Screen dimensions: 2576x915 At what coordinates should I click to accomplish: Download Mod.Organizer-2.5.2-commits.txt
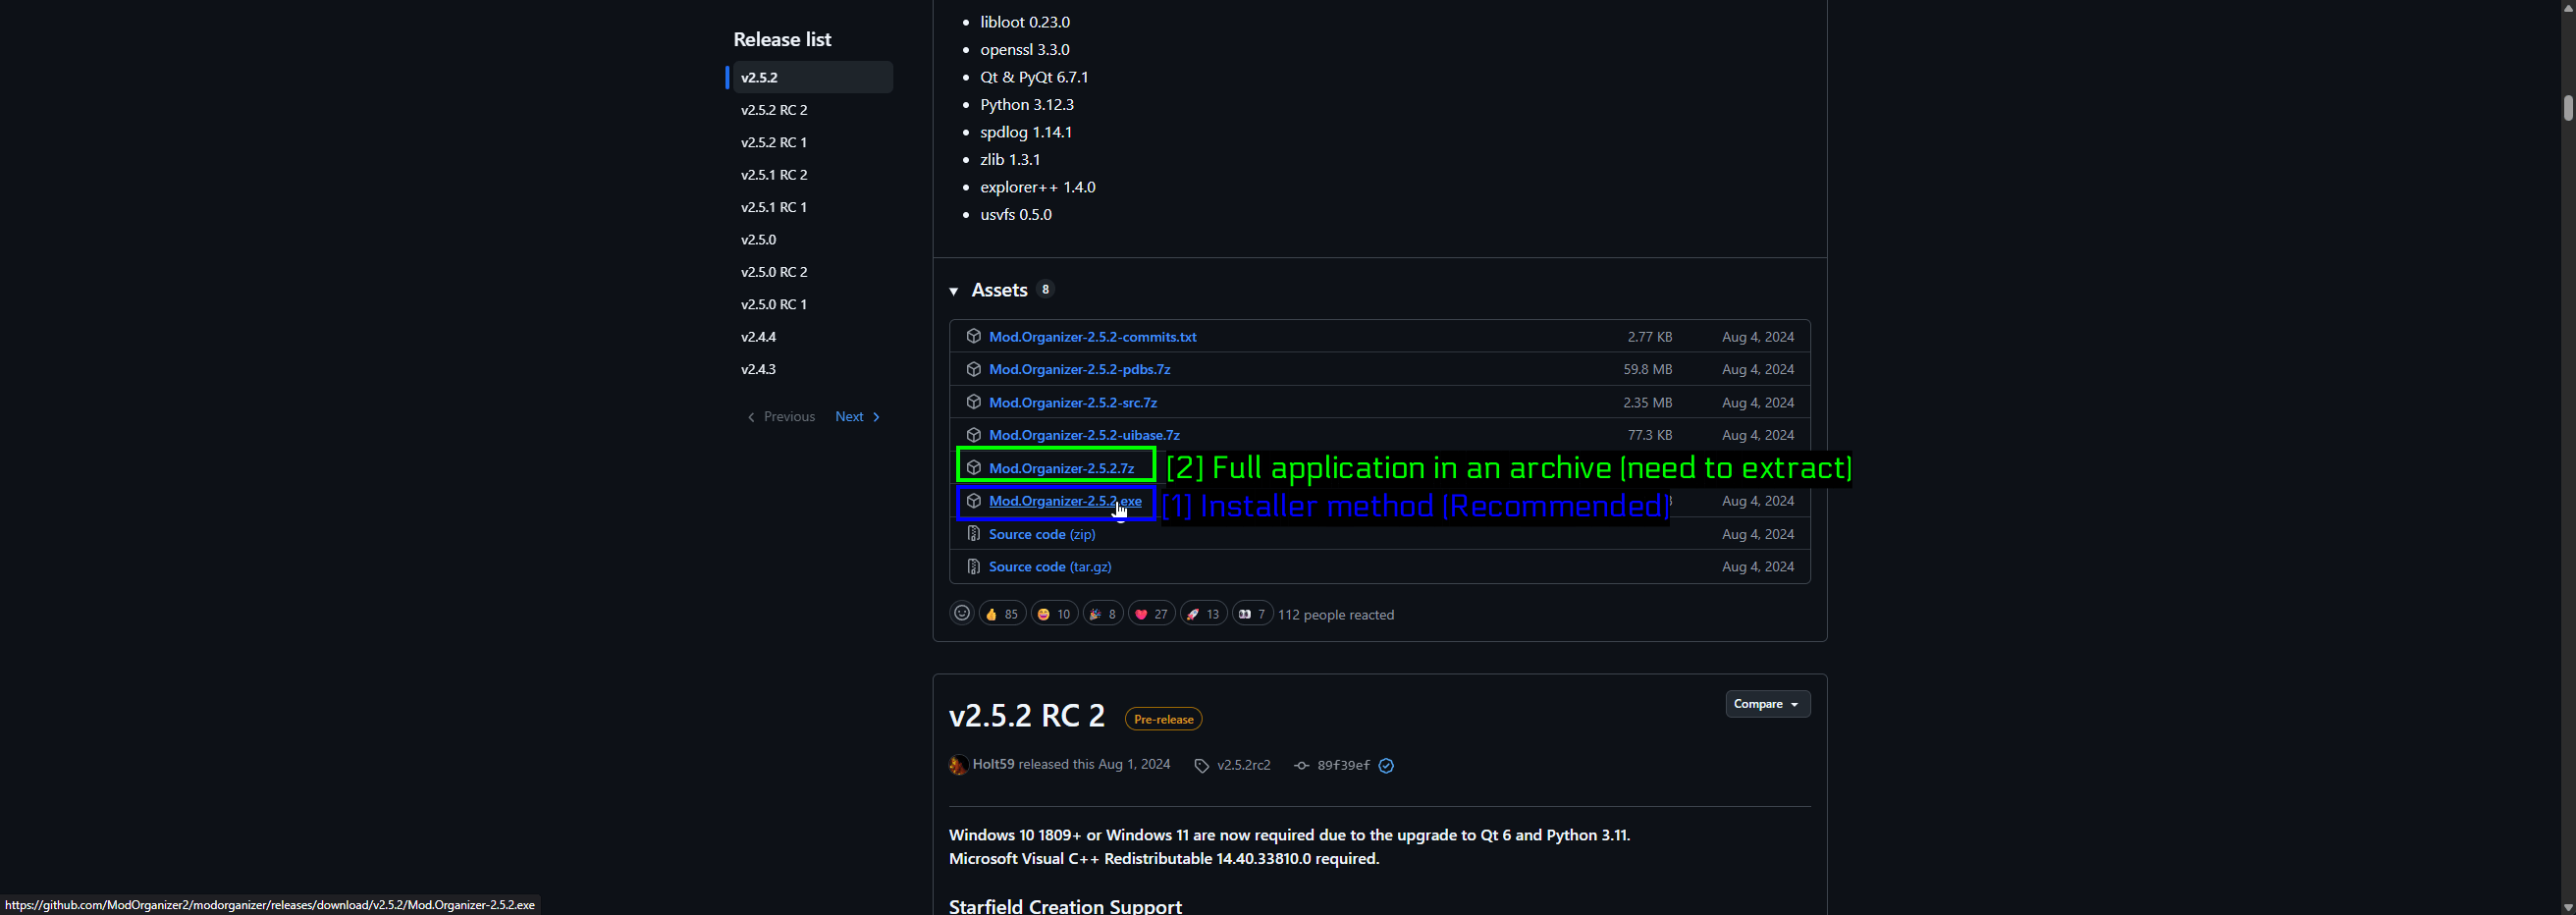click(1092, 337)
